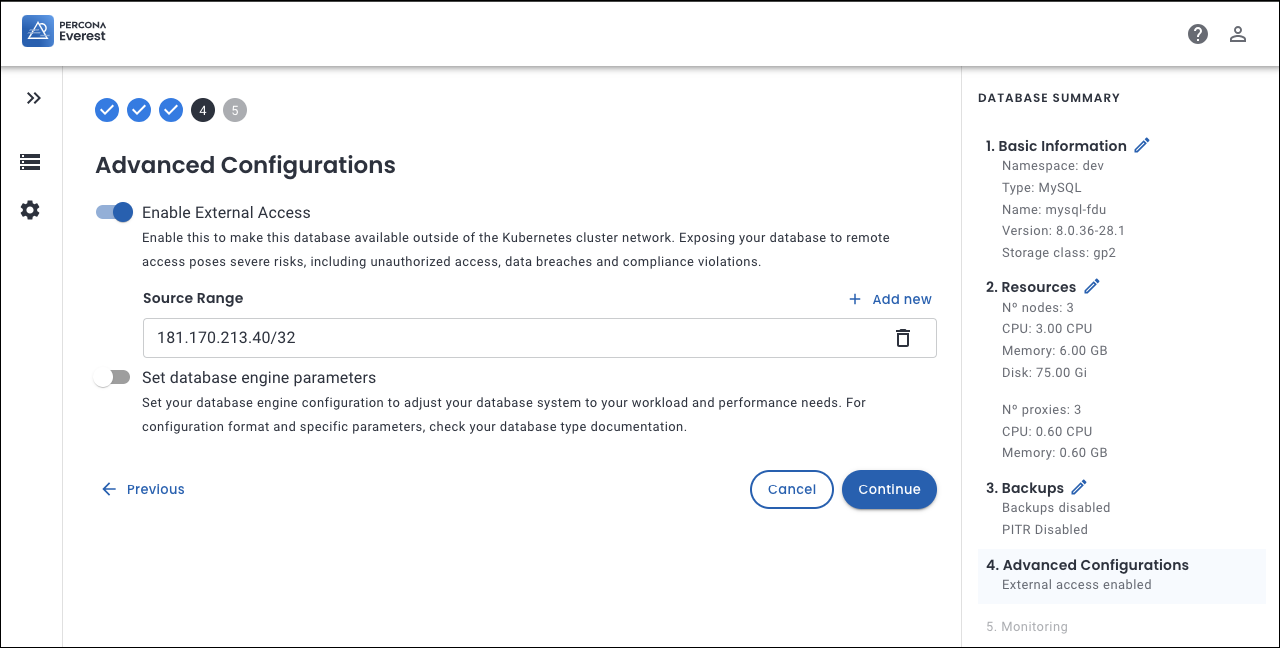1280x648 pixels.
Task: Open the user profile icon
Action: pyautogui.click(x=1237, y=34)
